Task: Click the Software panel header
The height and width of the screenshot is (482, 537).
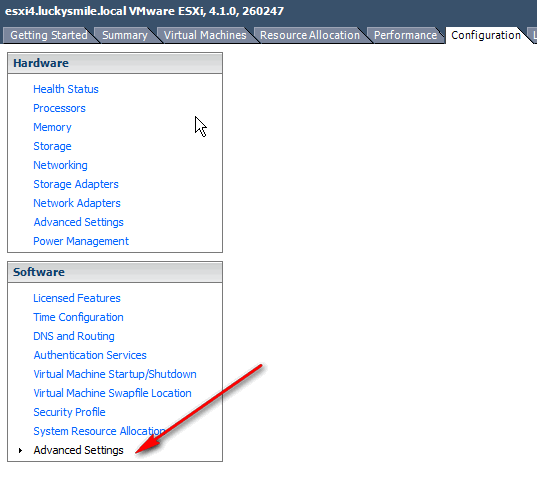Action: [115, 272]
